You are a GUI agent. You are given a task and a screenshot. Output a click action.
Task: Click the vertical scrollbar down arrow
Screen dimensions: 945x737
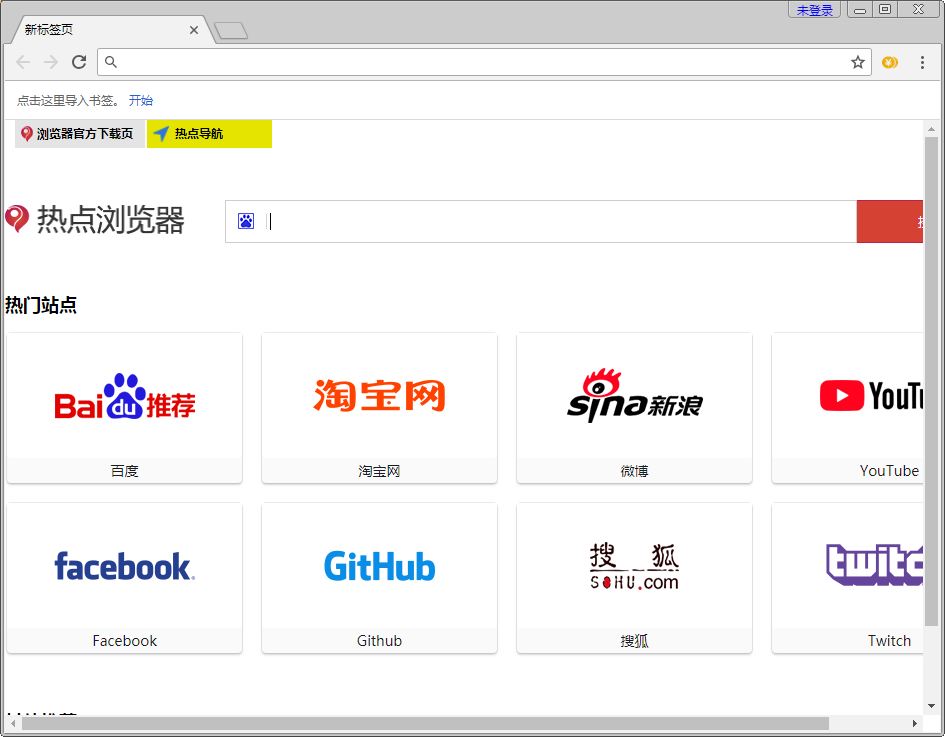931,706
